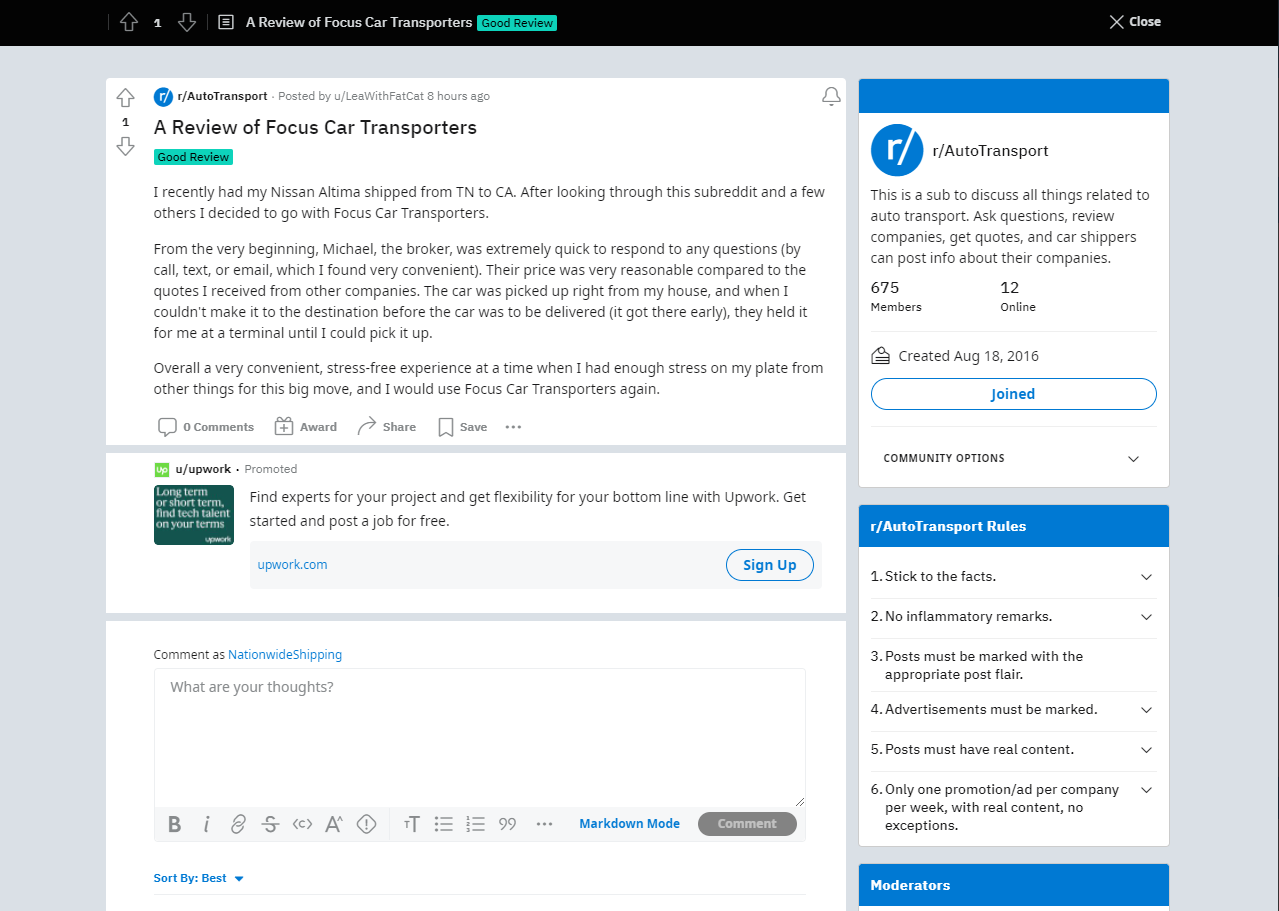Apply strikethrough in the comment editor

click(270, 824)
